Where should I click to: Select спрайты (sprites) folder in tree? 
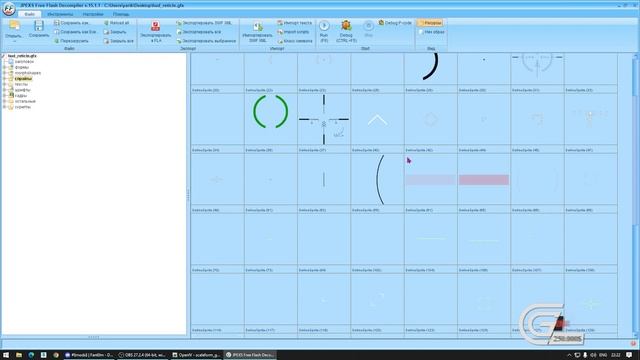pyautogui.click(x=23, y=79)
